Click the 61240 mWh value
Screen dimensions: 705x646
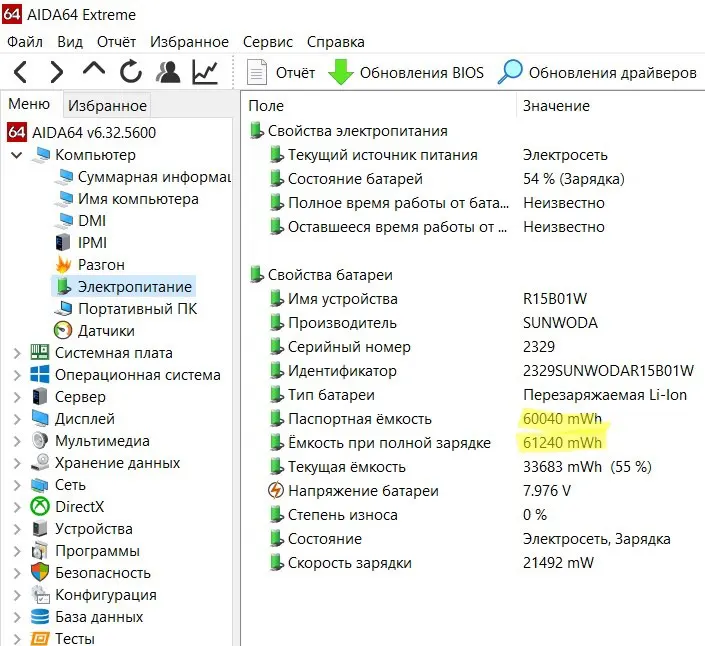click(562, 442)
